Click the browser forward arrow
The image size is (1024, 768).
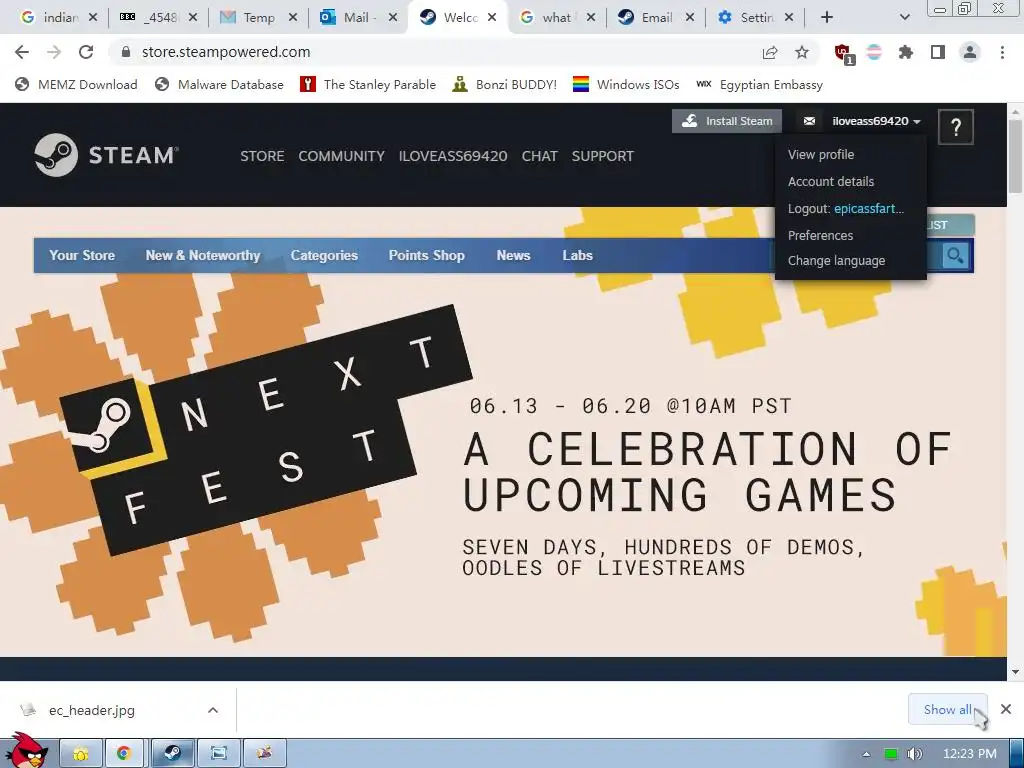[x=54, y=52]
